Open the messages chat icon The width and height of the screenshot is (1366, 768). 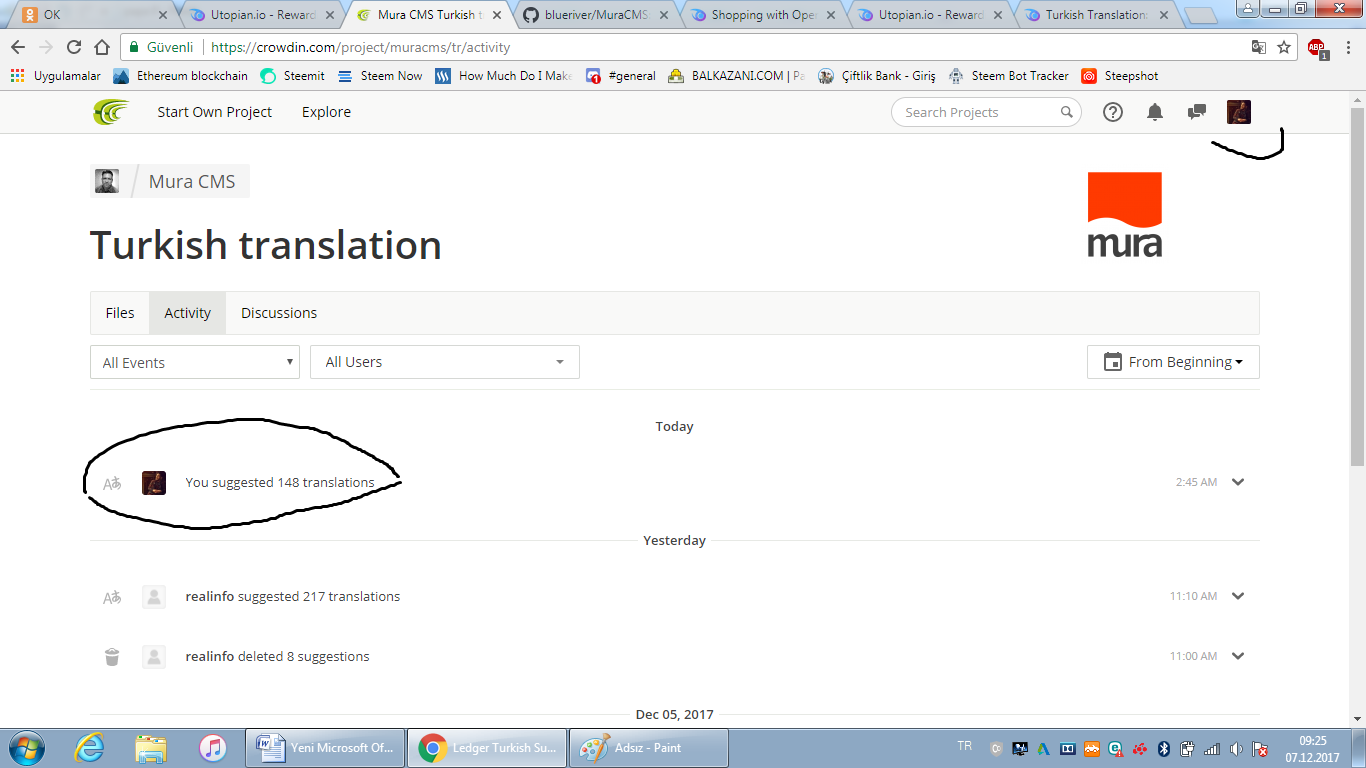[x=1196, y=112]
